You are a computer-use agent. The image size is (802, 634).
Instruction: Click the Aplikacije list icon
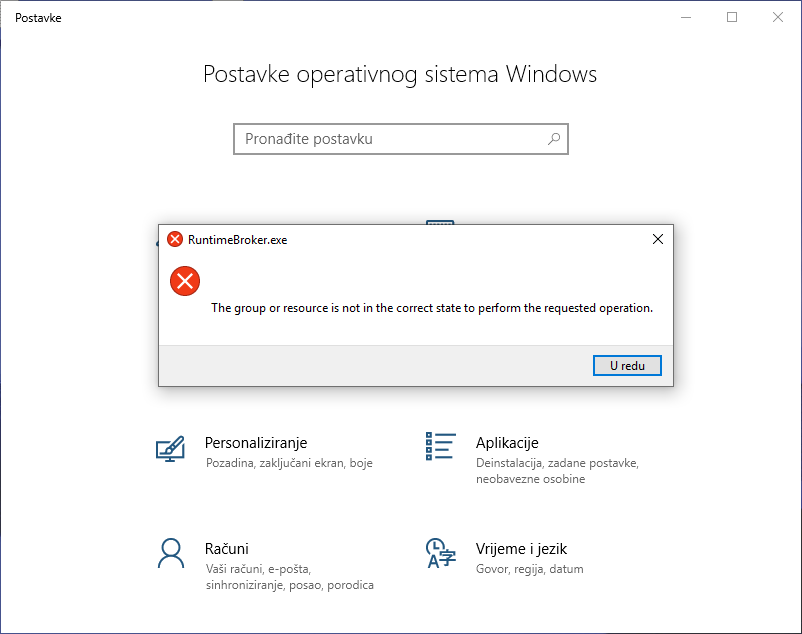coord(440,447)
